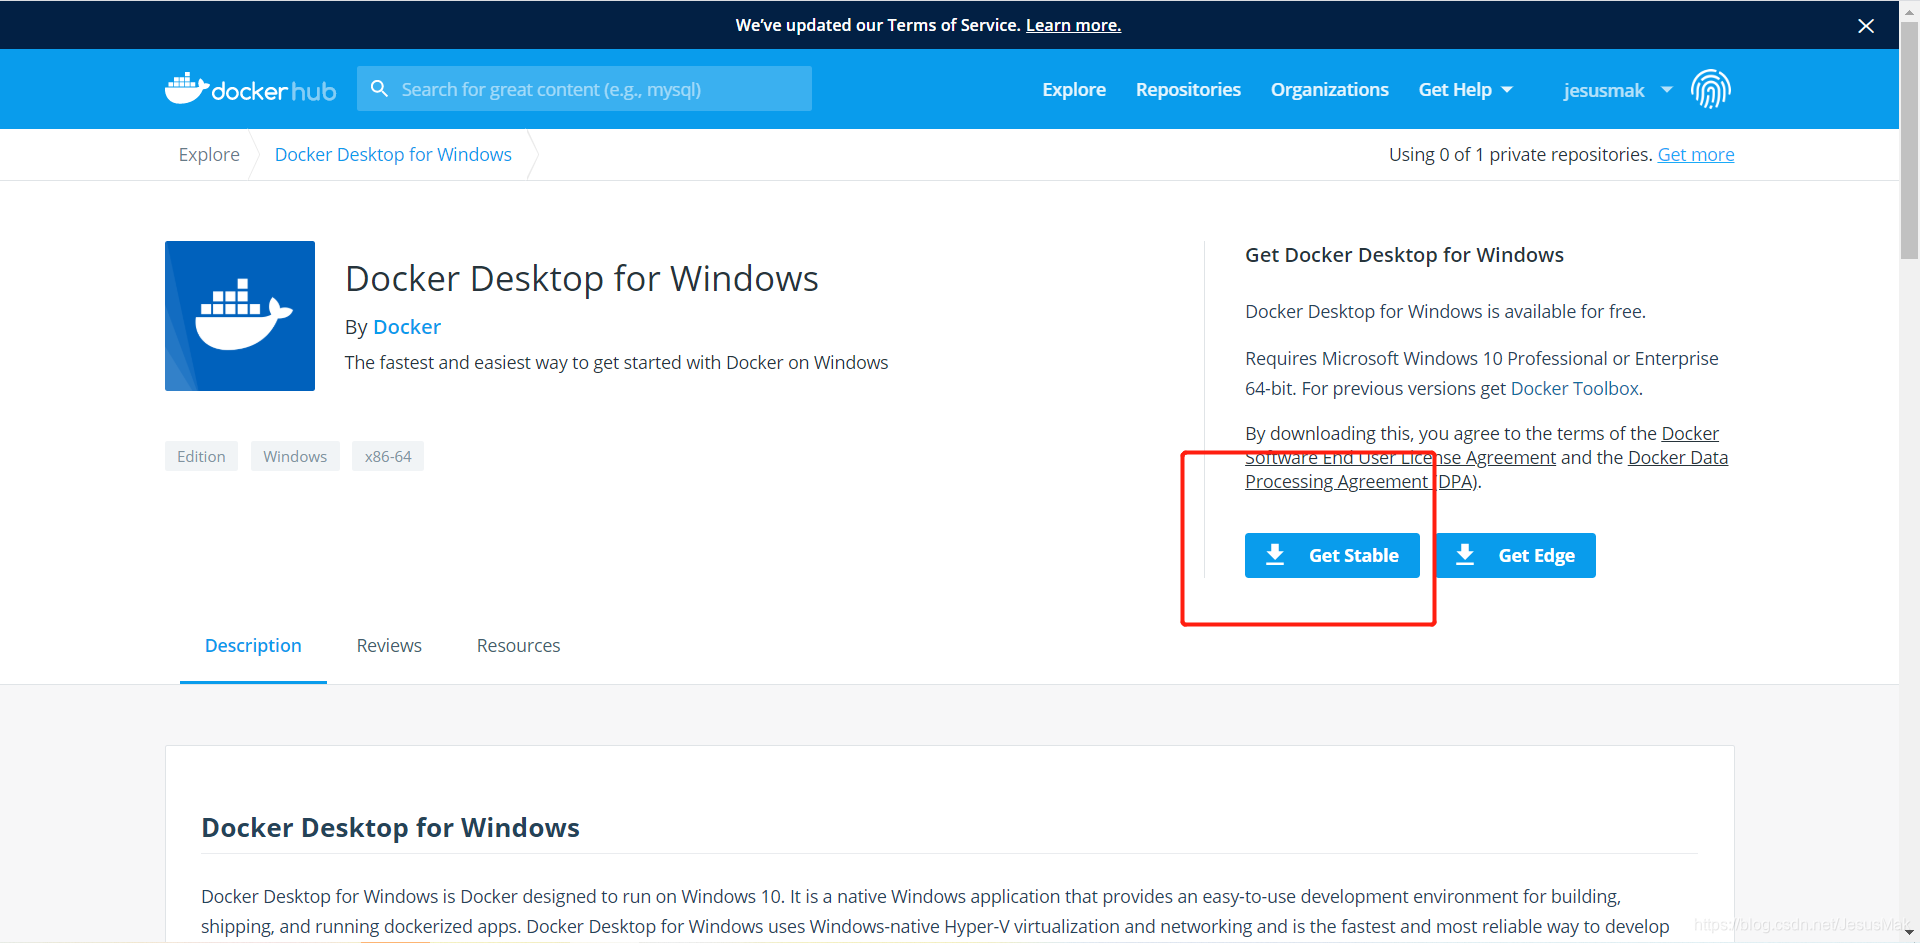Click the Docker Desktop whale thumbnail
The height and width of the screenshot is (943, 1920).
pyautogui.click(x=240, y=316)
